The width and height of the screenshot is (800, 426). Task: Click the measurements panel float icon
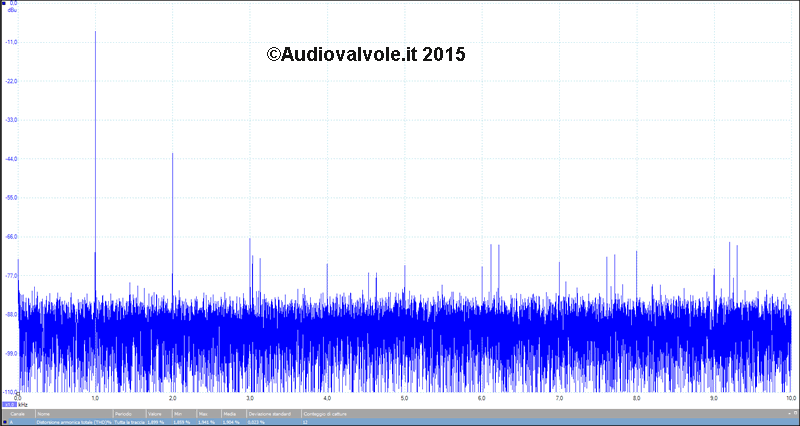tap(795, 413)
